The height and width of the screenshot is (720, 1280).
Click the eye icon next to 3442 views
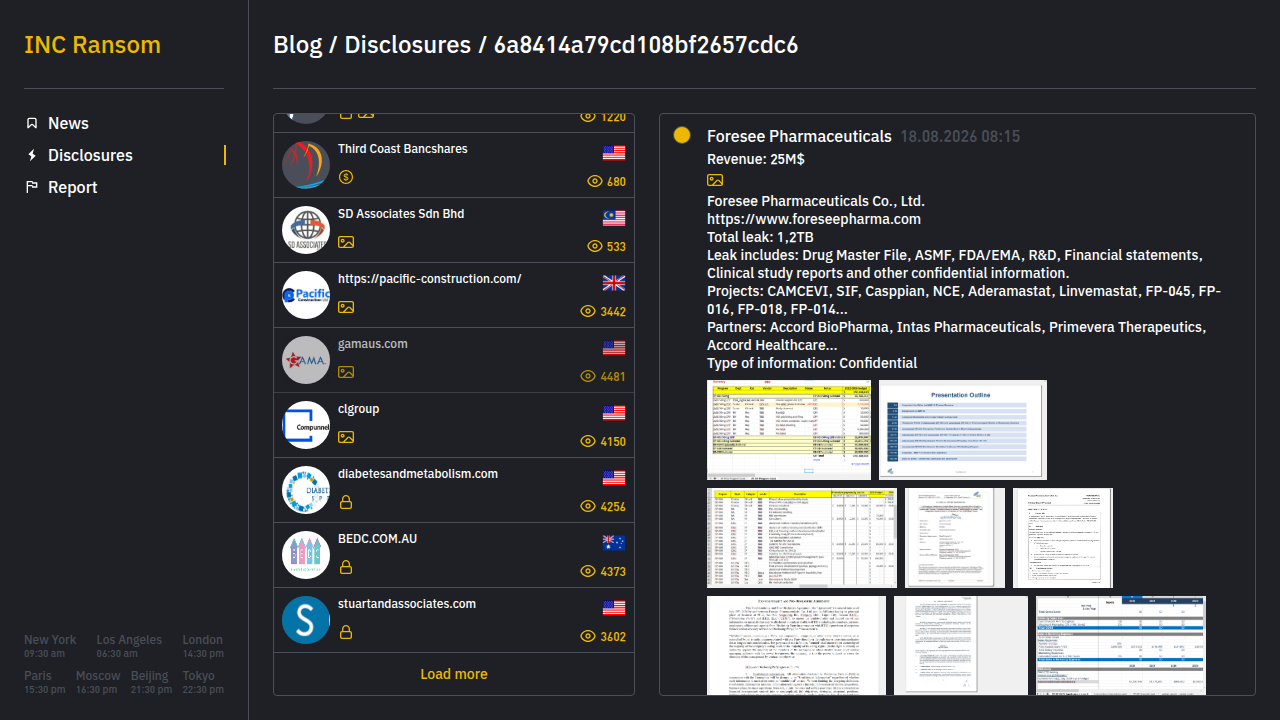point(588,312)
